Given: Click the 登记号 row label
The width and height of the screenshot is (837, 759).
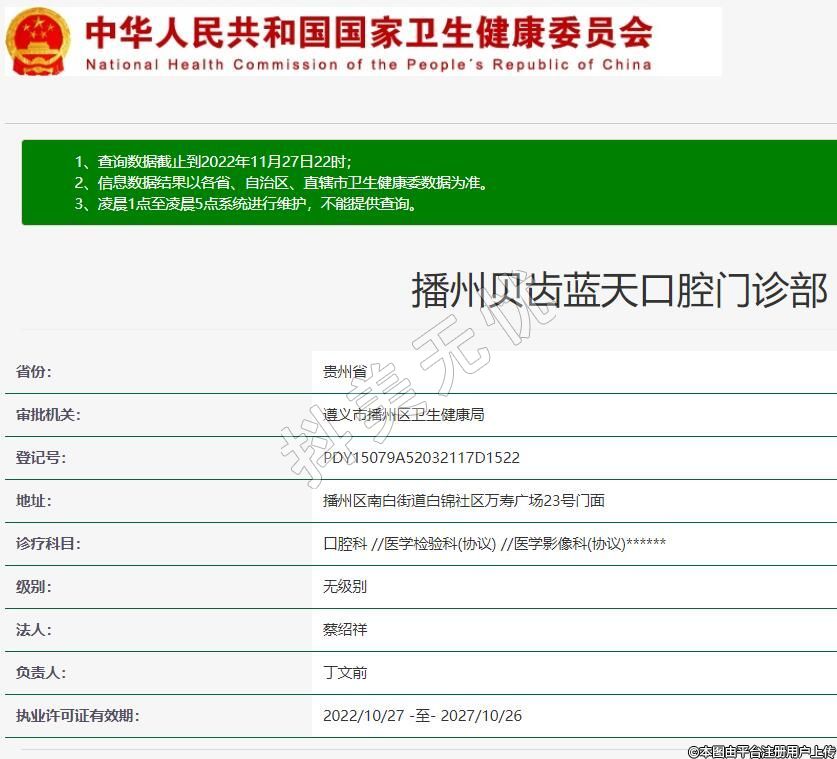Looking at the screenshot, I should coord(41,458).
